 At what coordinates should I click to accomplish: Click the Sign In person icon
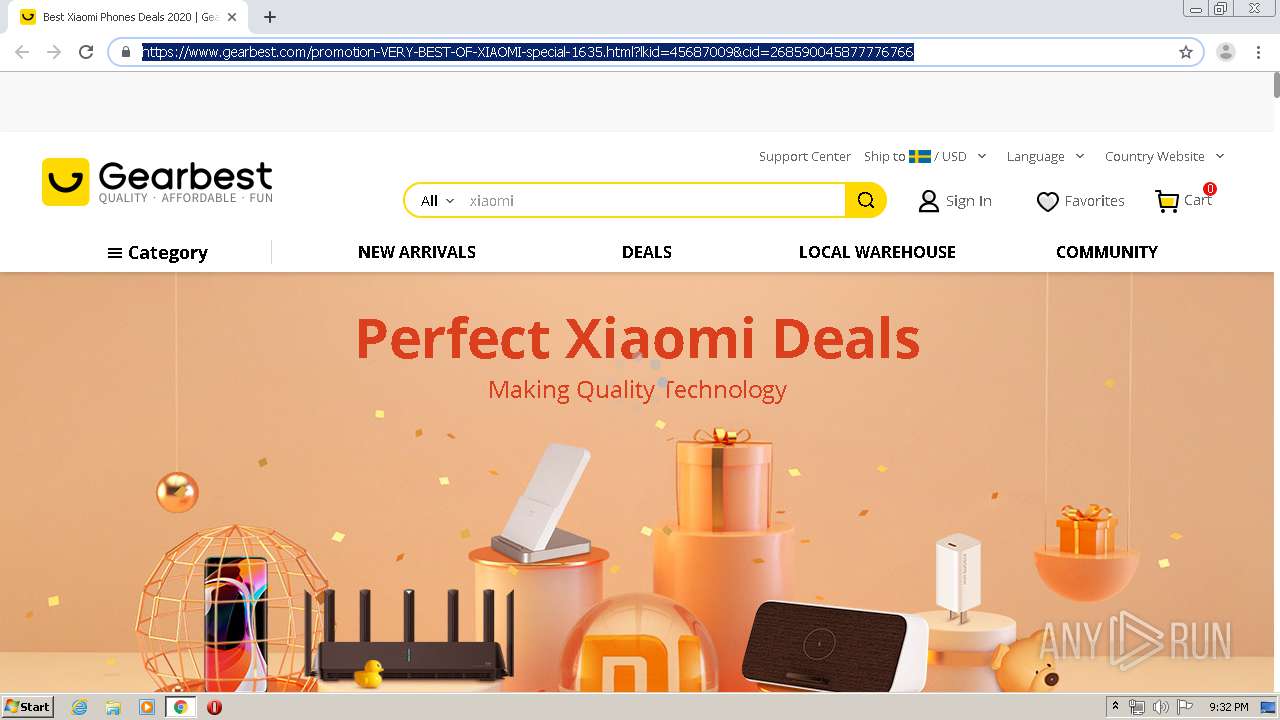(x=929, y=202)
